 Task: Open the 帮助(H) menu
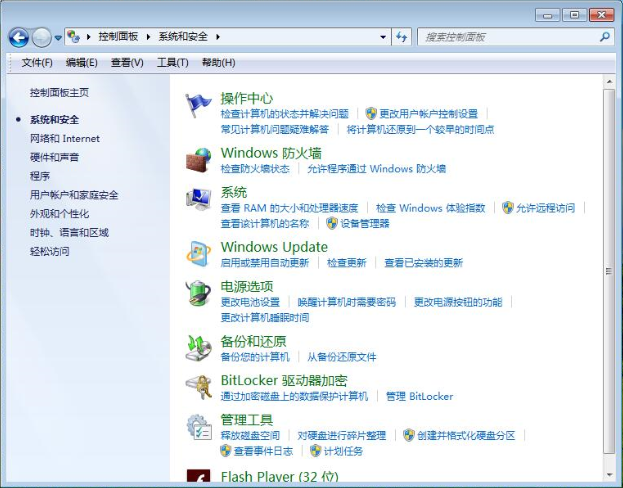click(219, 63)
